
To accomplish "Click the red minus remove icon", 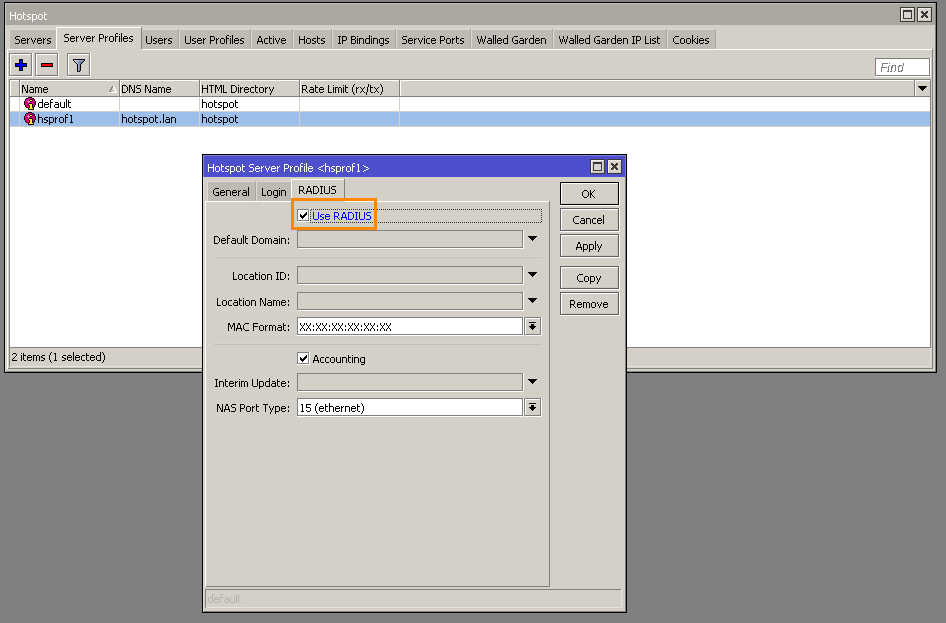I will (47, 65).
